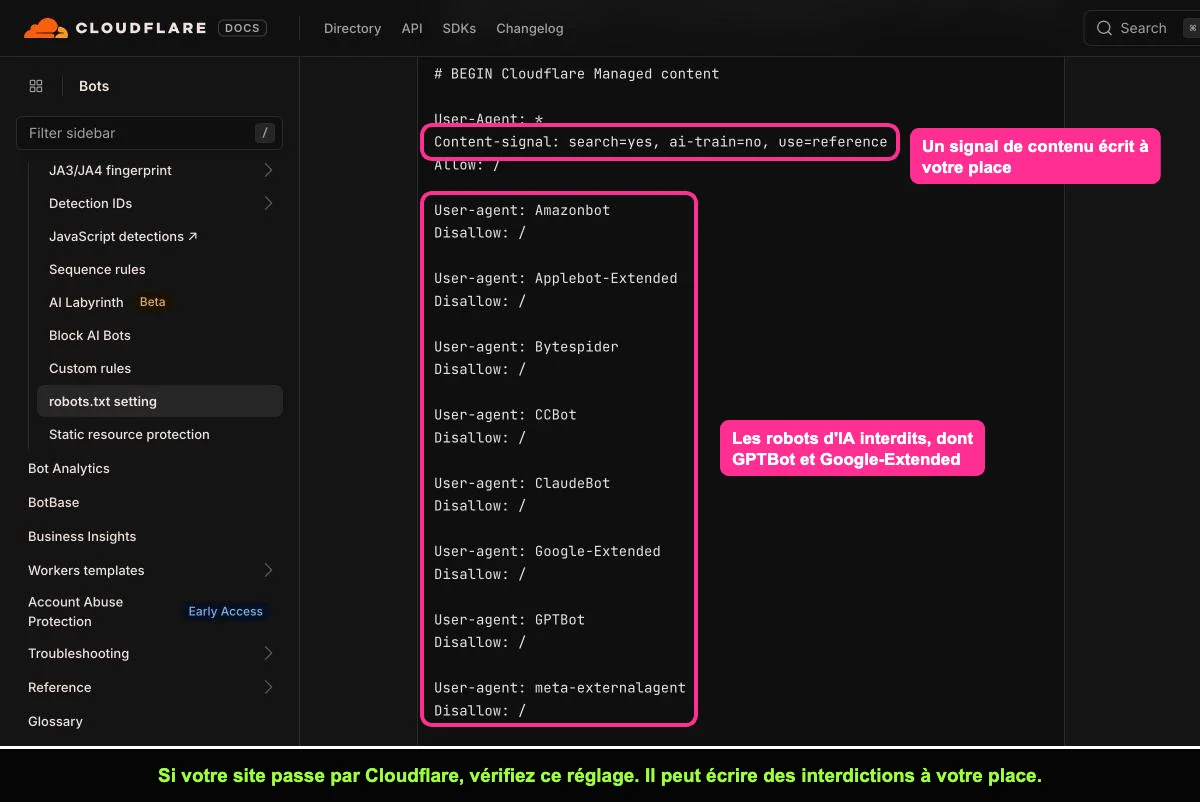The image size is (1200, 802).
Task: Open the Directory nav item
Action: pos(352,28)
